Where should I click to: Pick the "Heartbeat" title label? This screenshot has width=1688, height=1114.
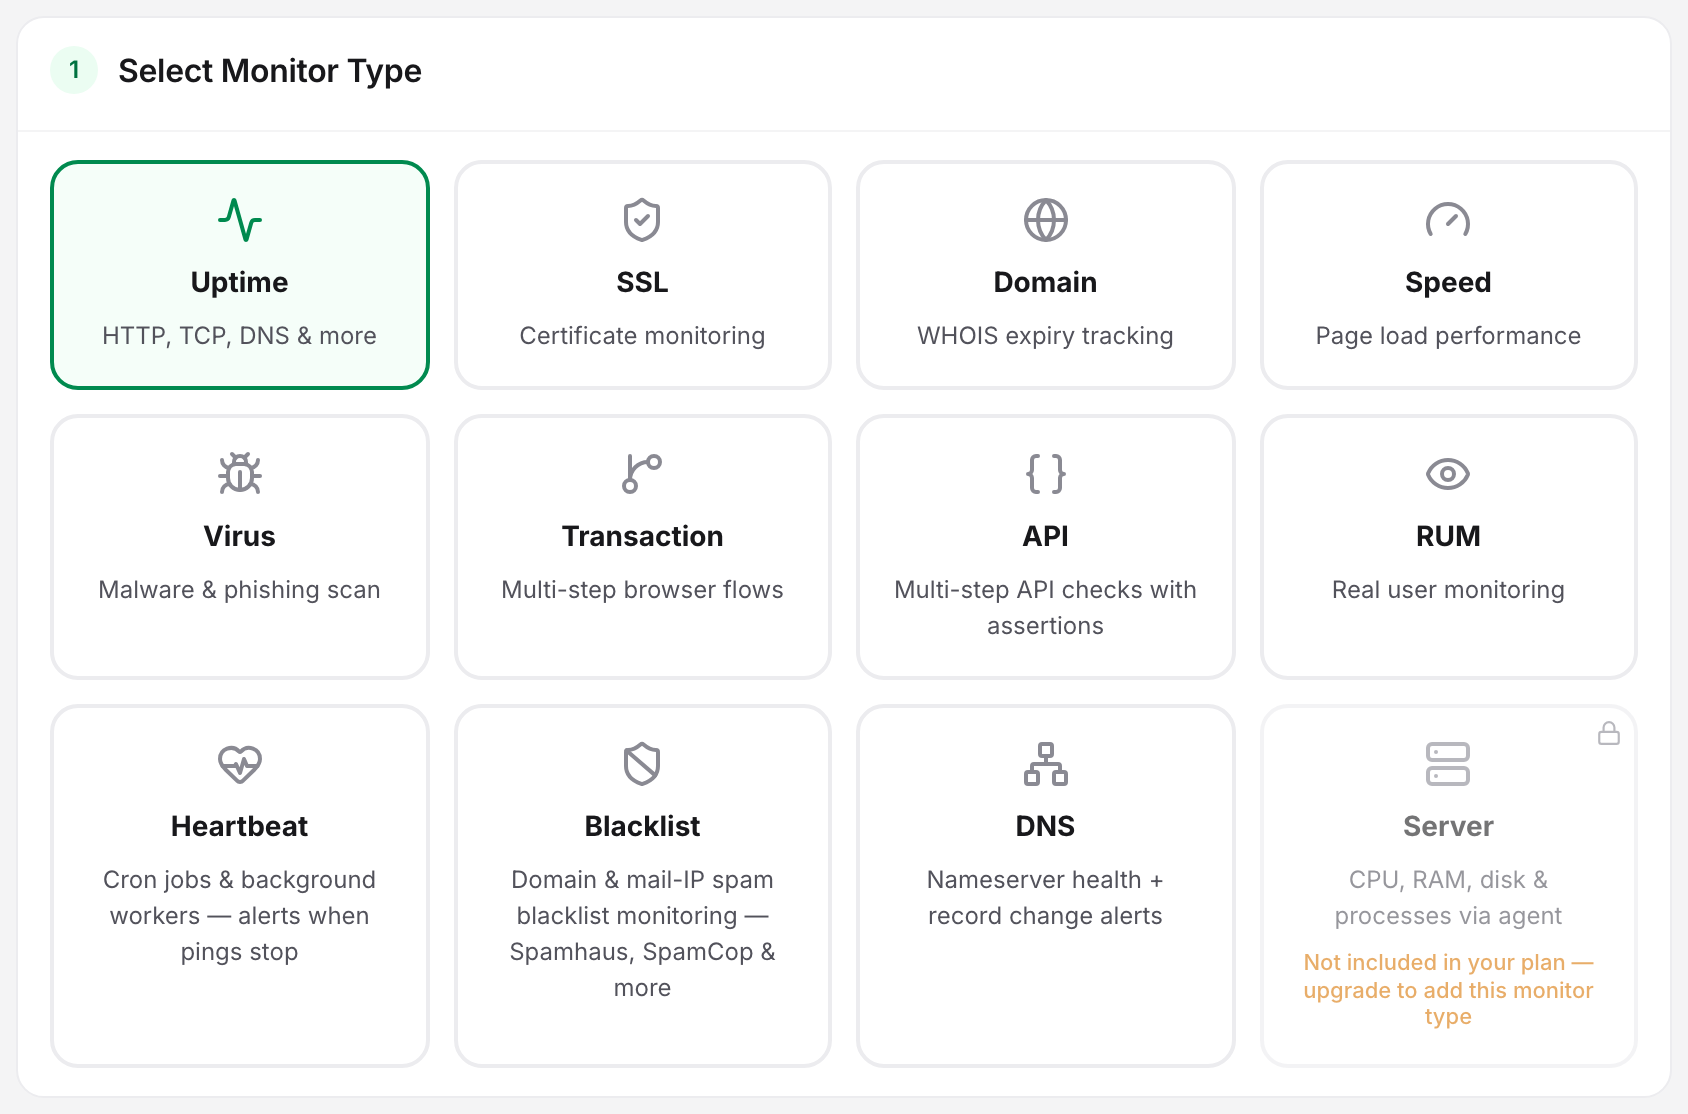(240, 826)
